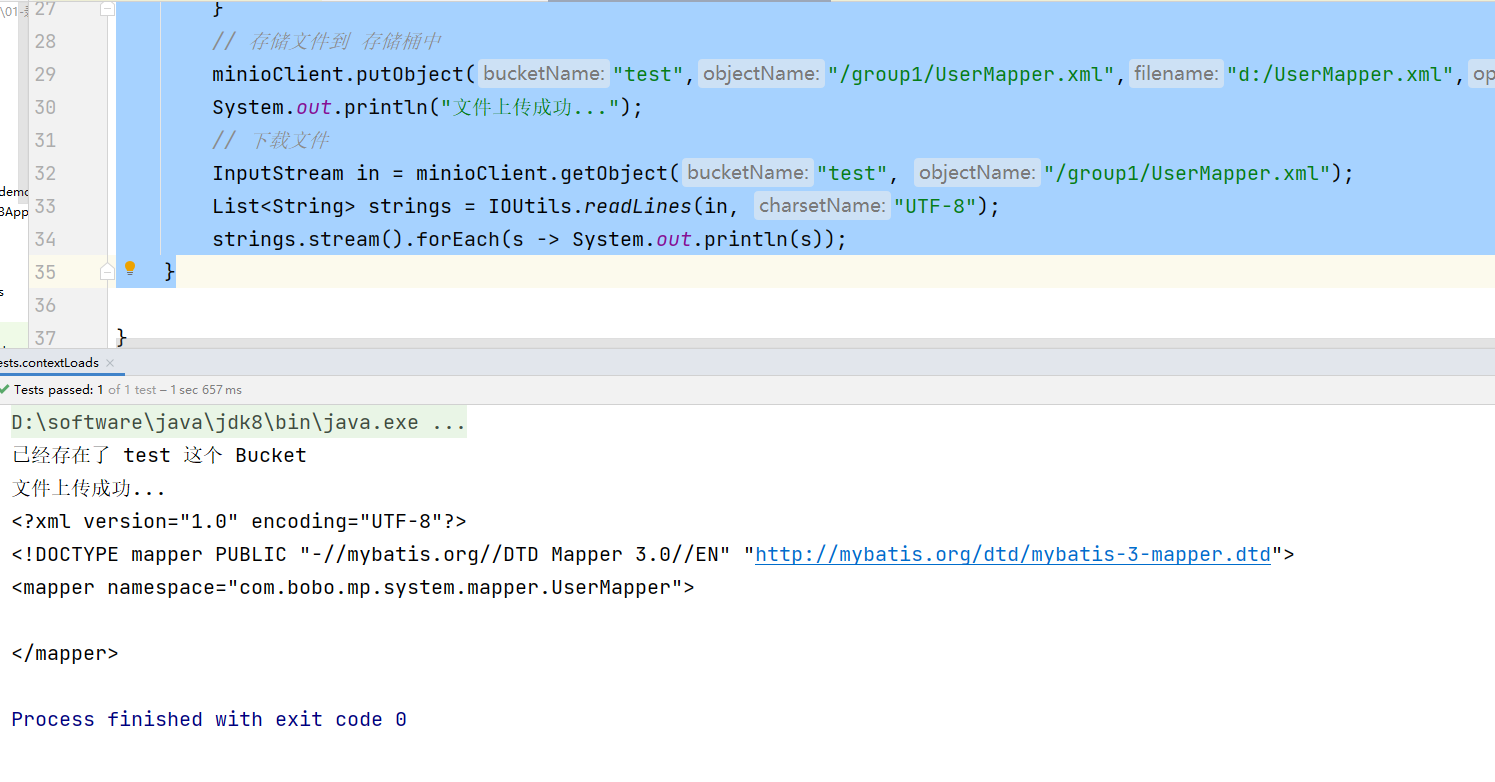Click the InputStream type on line 32
Viewport: 1495px width, 782px height.
tap(277, 173)
